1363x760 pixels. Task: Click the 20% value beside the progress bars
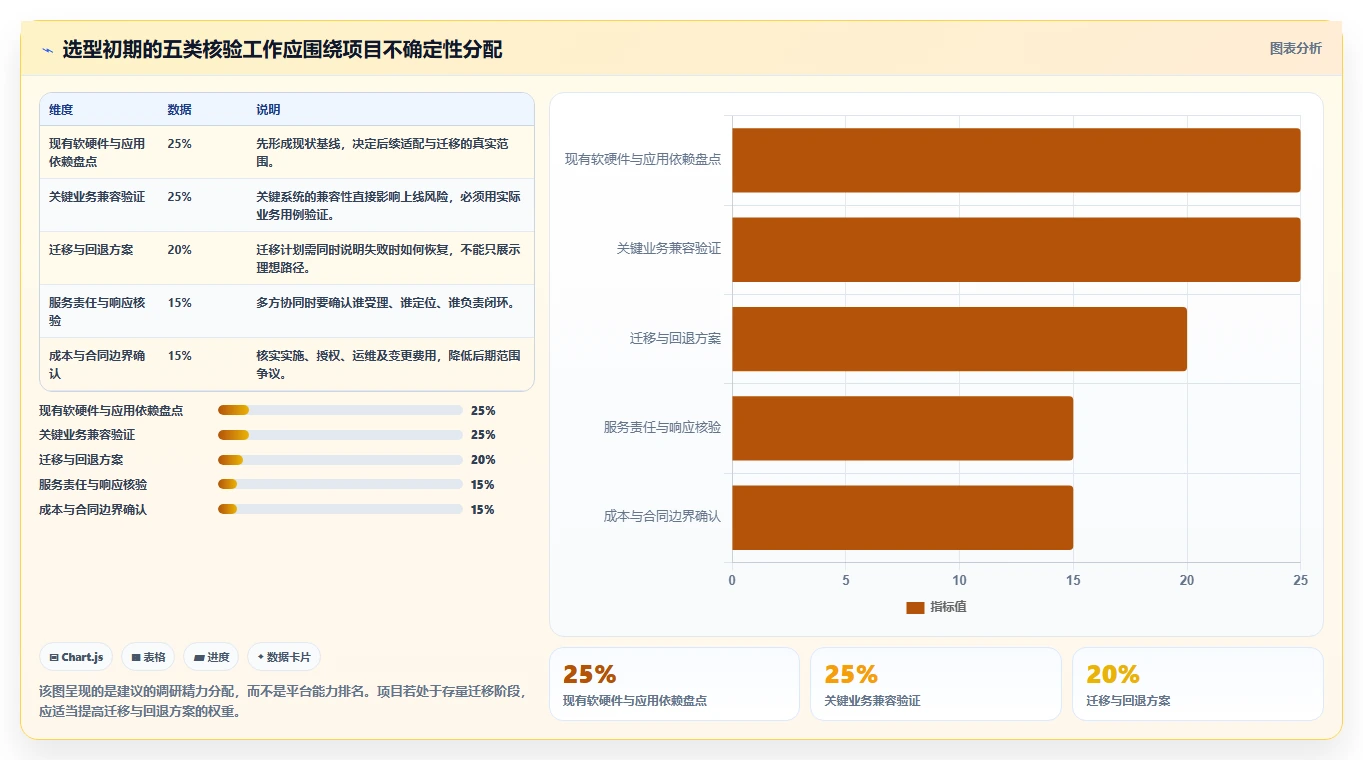(x=483, y=460)
